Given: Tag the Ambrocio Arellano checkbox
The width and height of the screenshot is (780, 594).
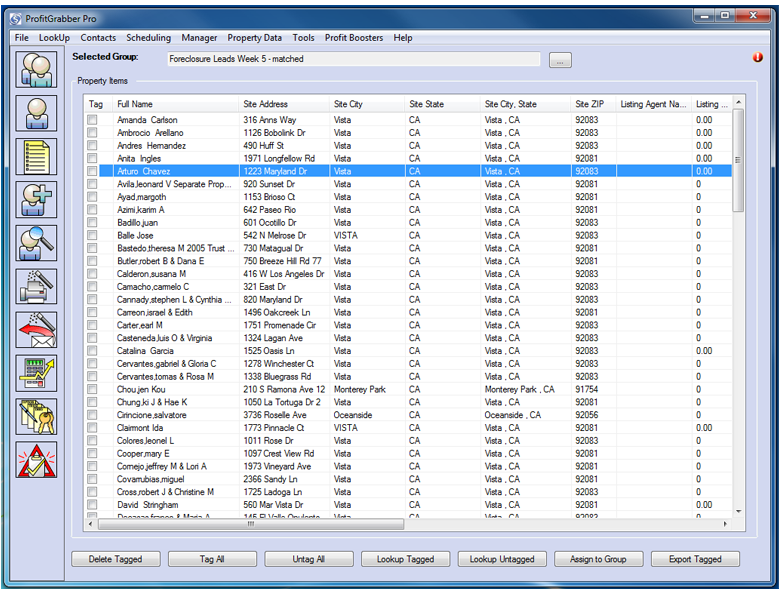Looking at the screenshot, I should click(x=92, y=133).
